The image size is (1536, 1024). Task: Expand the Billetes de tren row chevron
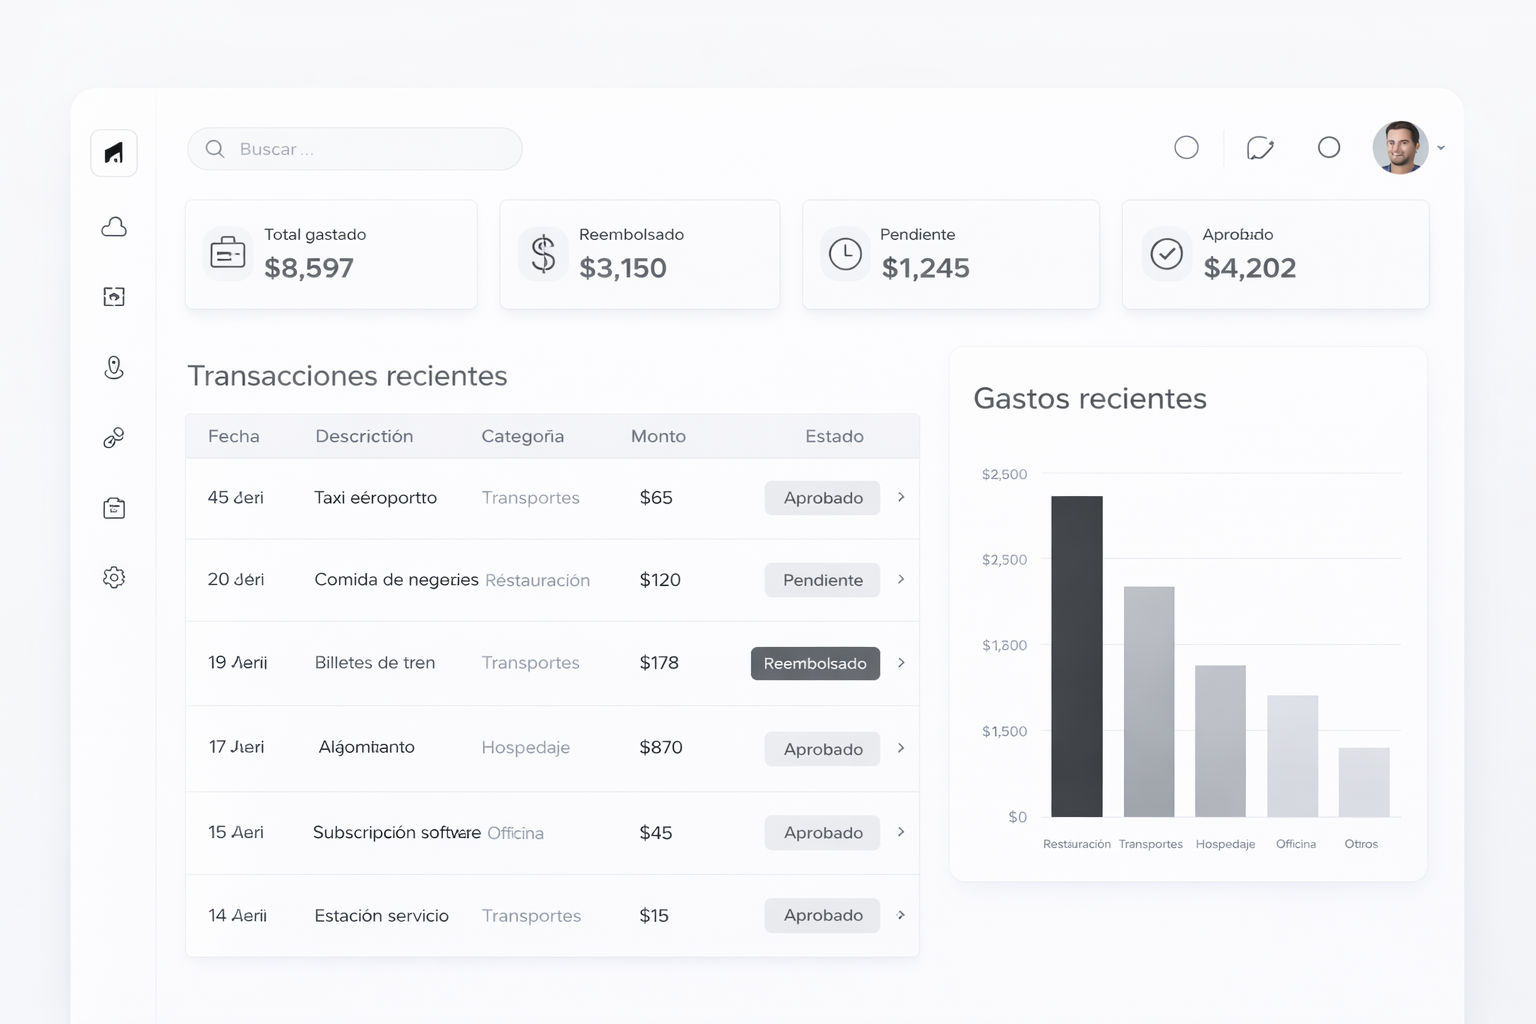click(x=901, y=663)
